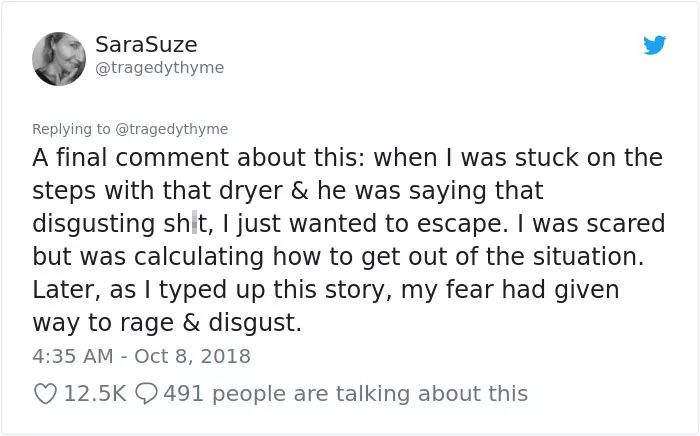Screen dimensions: 700x436
Task: Click the word 'disgusting' in the tweet
Action: click(94, 224)
